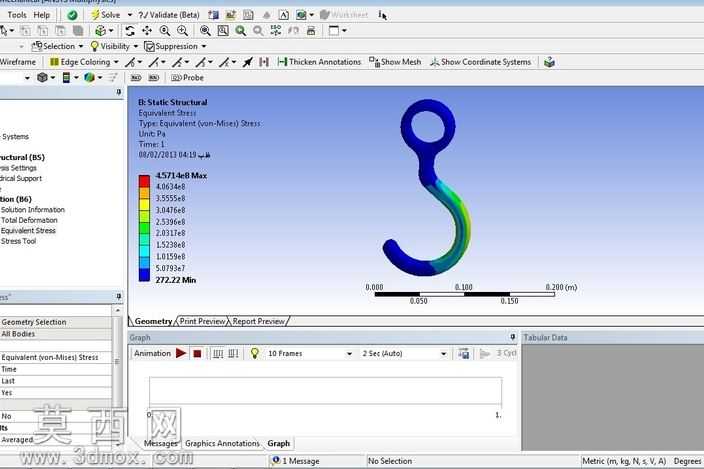Image resolution: width=704 pixels, height=469 pixels.
Task: Toggle Thicken Annotations
Action: pyautogui.click(x=319, y=62)
